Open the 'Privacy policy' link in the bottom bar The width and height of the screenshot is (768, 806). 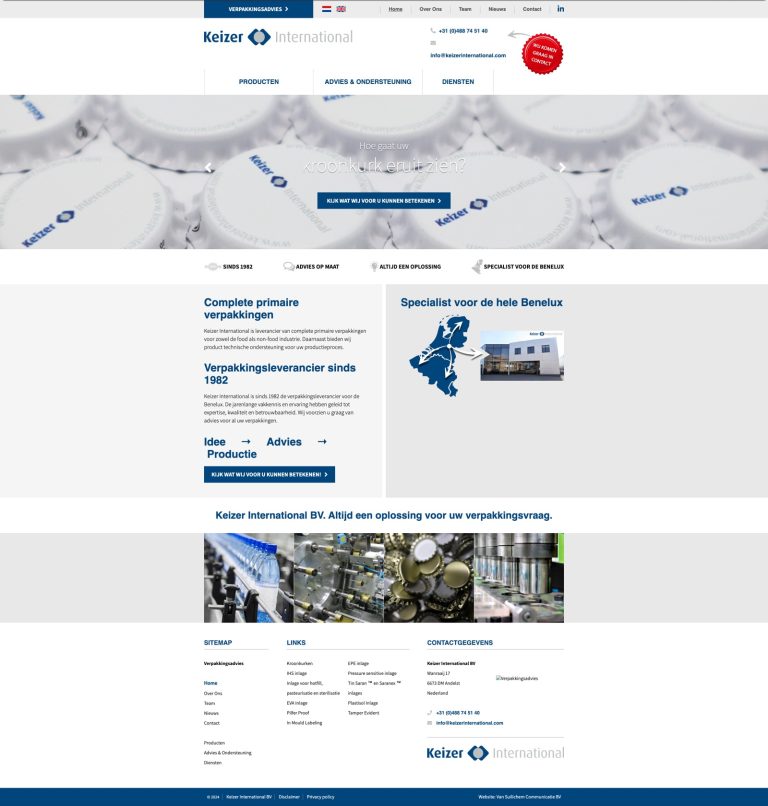pos(320,797)
